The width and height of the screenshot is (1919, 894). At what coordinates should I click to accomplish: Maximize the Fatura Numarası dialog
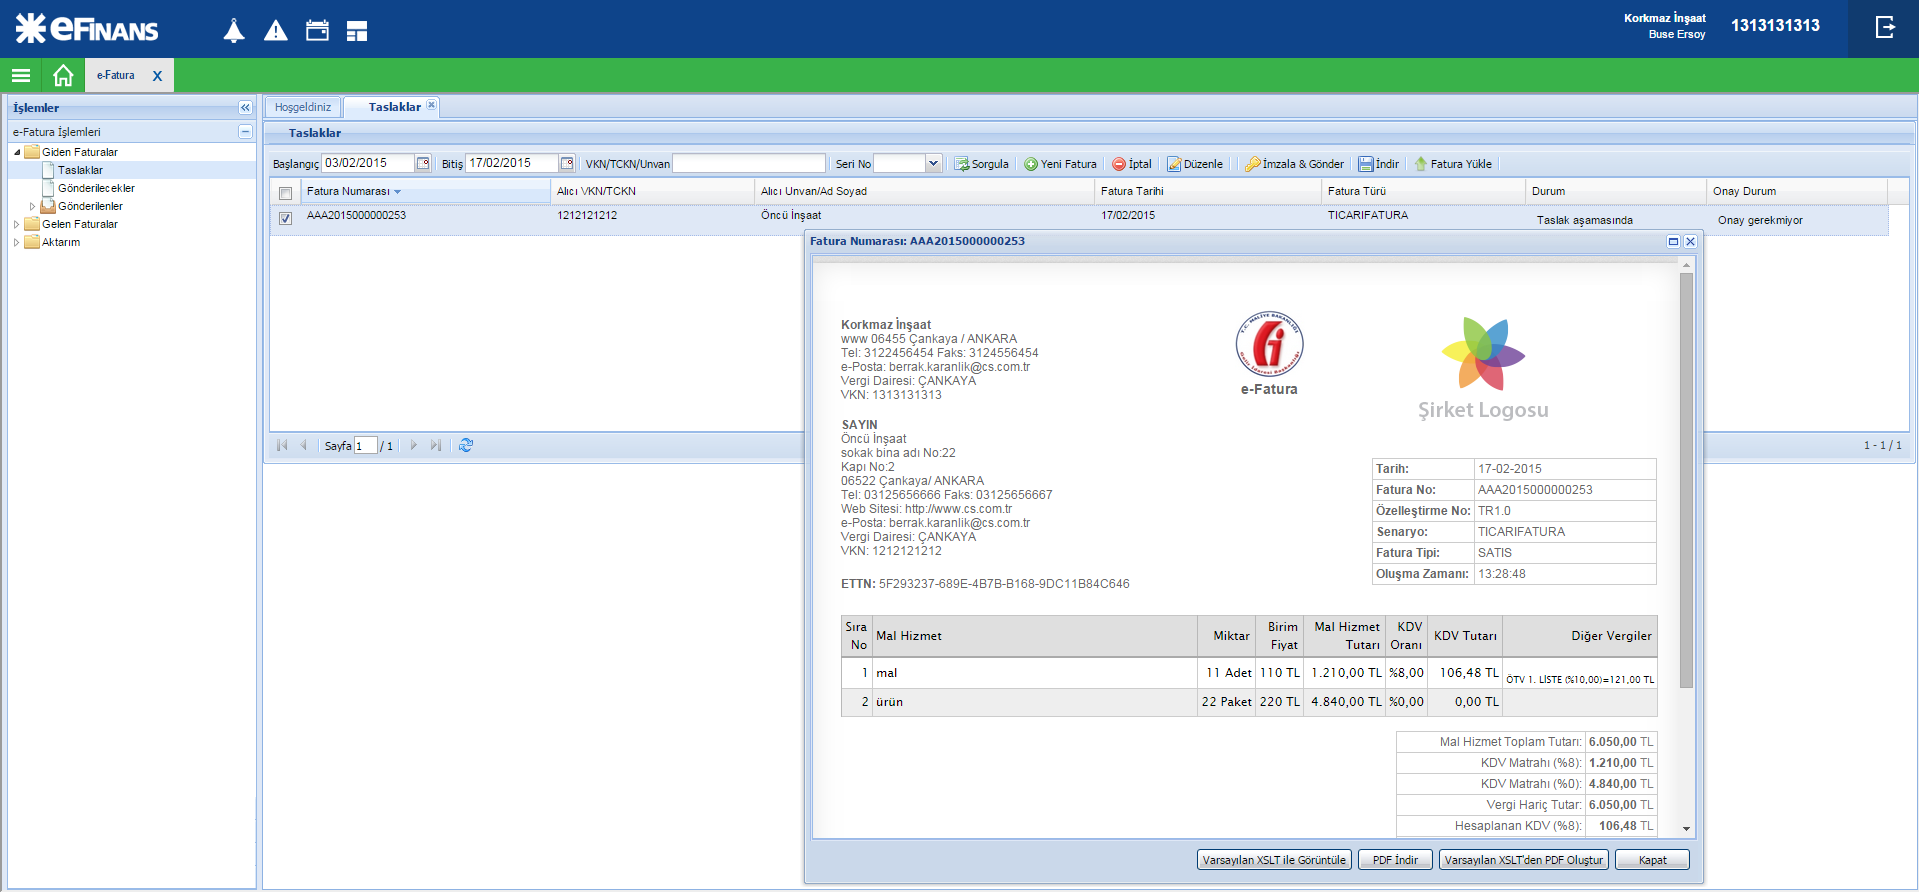coord(1673,241)
